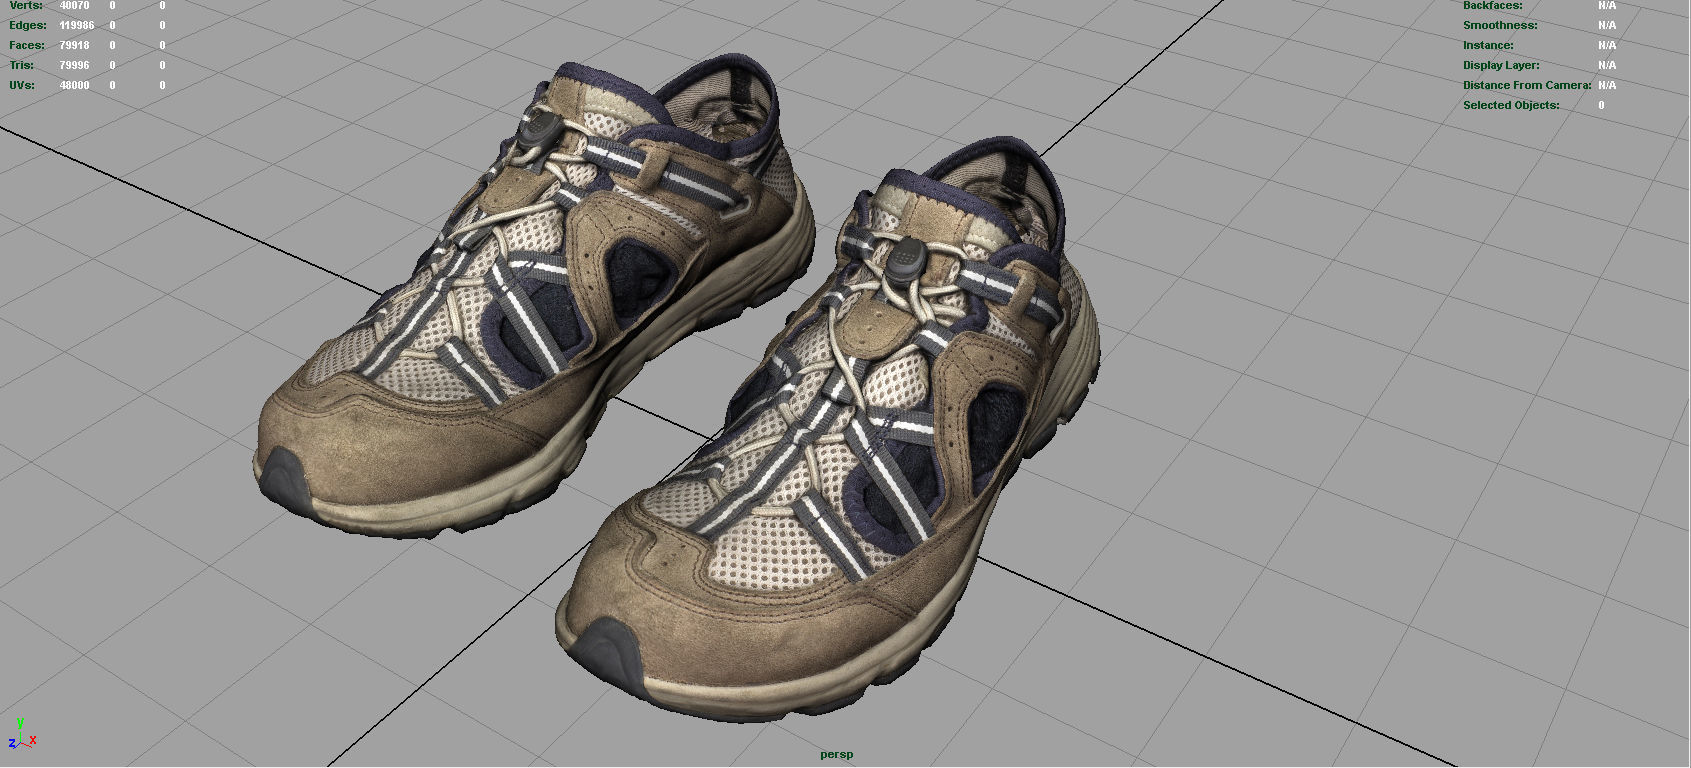Click the UVs: label in the HUD
The width and height of the screenshot is (1691, 768).
pyautogui.click(x=22, y=85)
